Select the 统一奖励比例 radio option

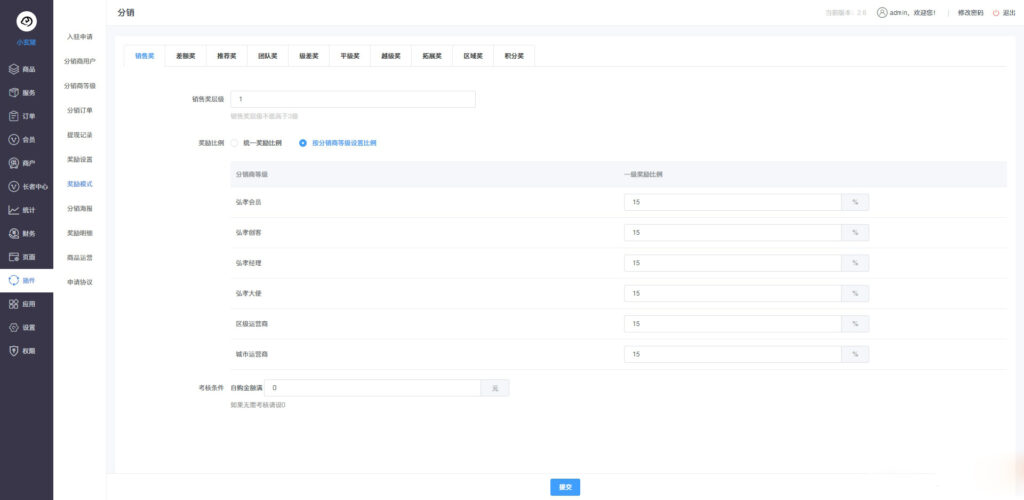(x=234, y=143)
